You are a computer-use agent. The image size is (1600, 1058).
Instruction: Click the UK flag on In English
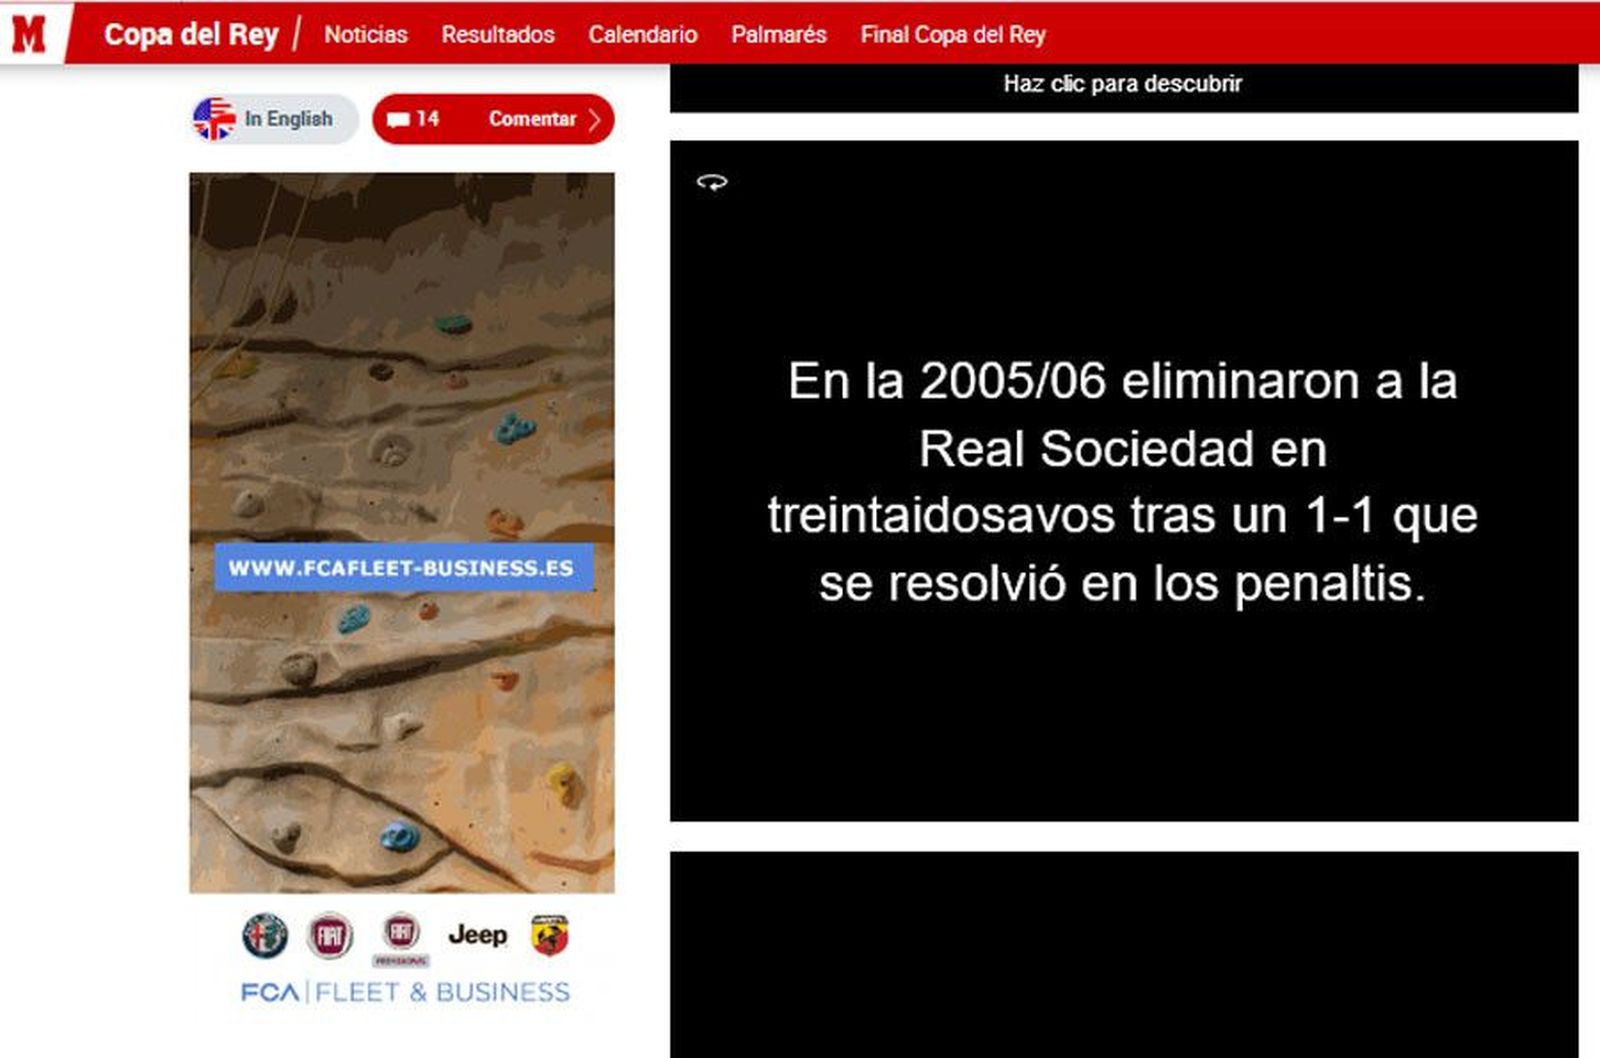point(216,118)
